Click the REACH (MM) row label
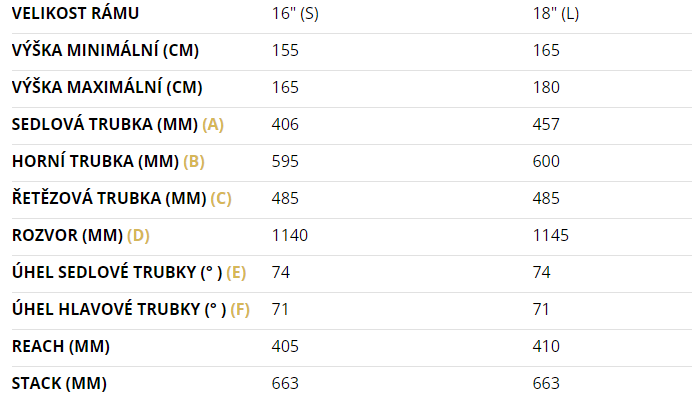 61,347
